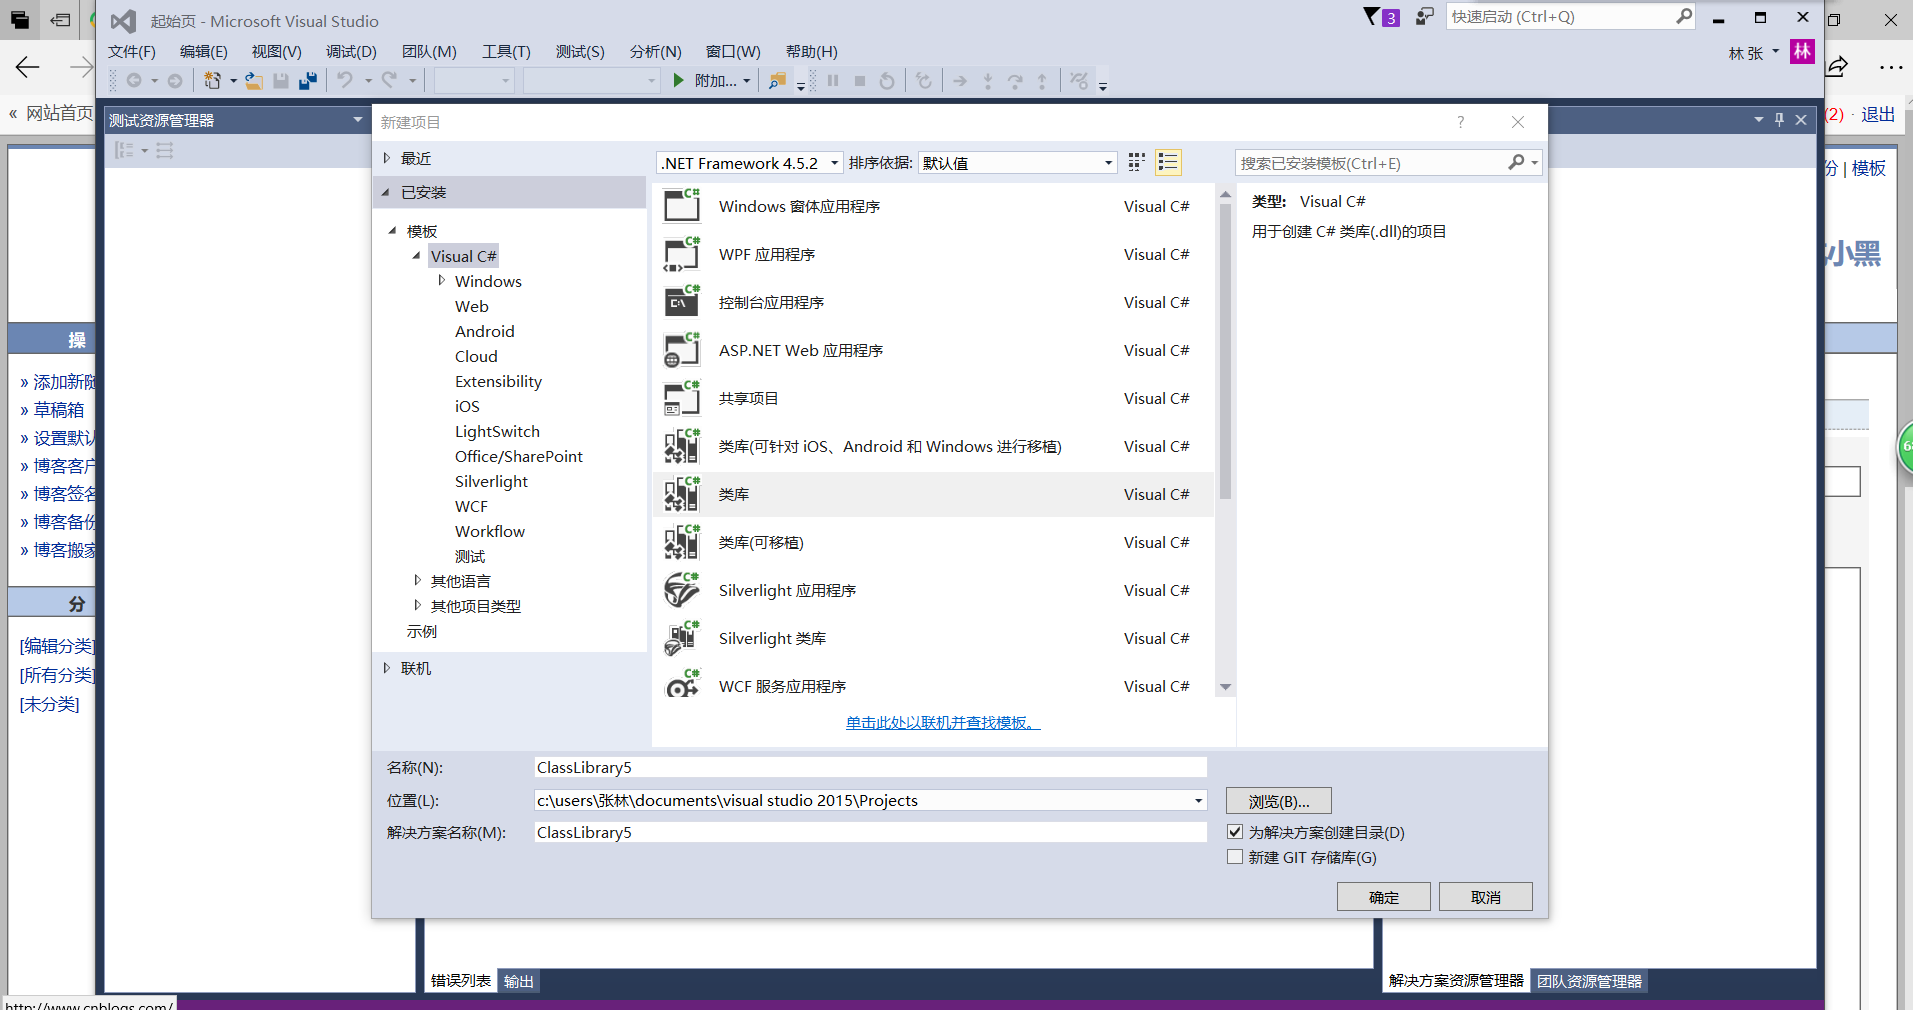Click the help question mark in dialog

(1461, 122)
